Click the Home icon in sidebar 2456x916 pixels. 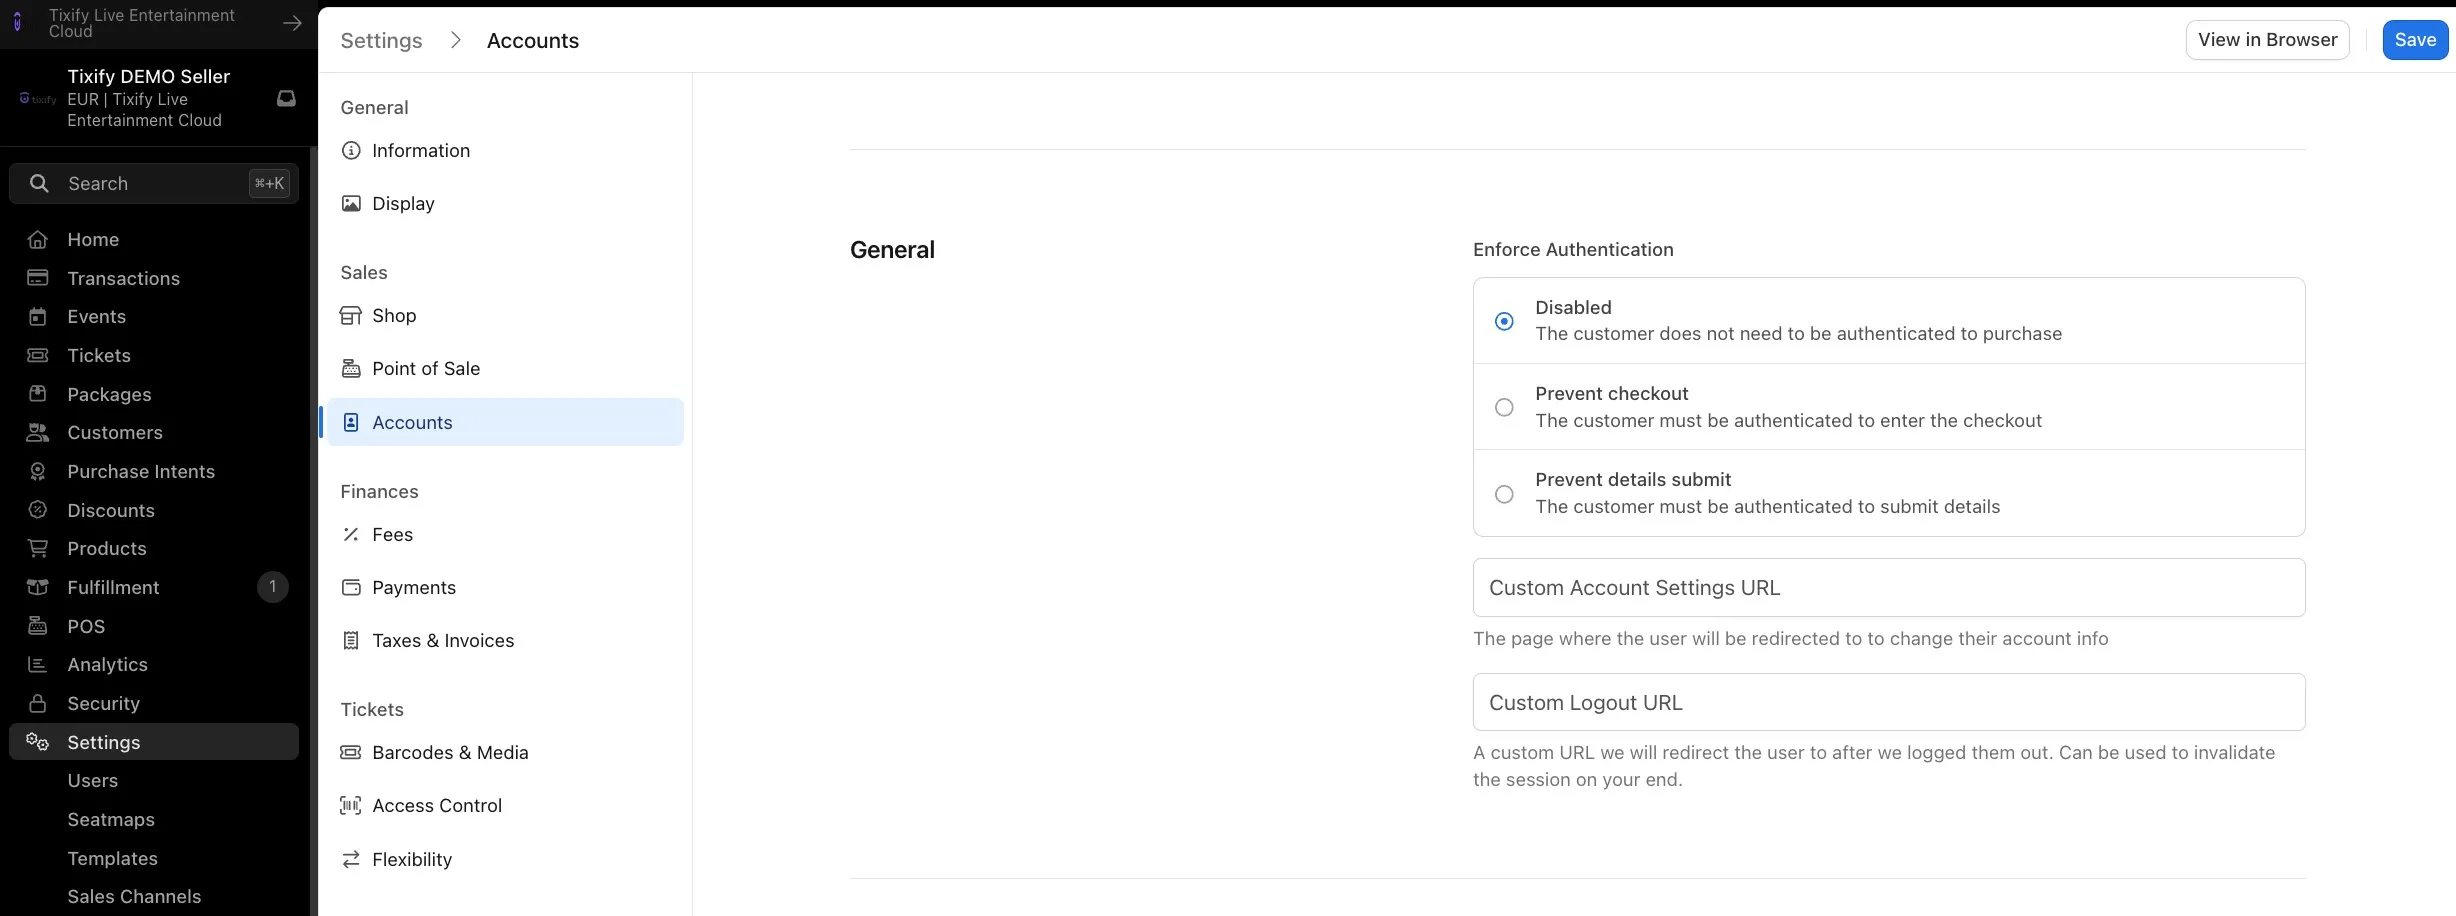coord(38,239)
